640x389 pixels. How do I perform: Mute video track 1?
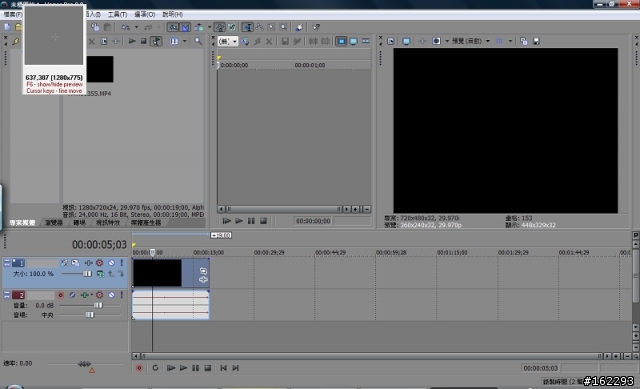coord(111,263)
